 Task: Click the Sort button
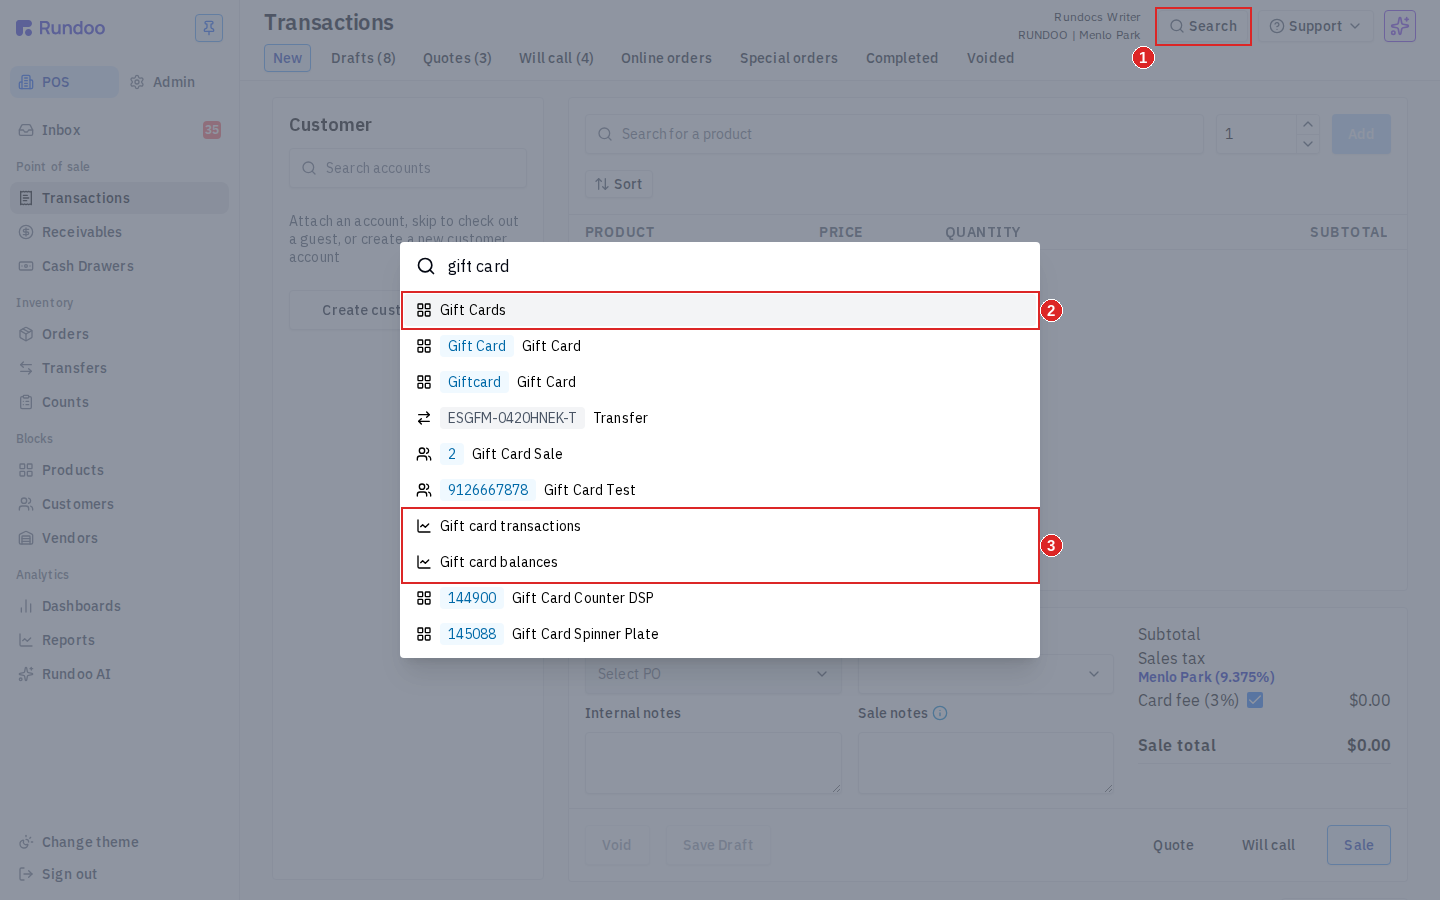point(619,184)
